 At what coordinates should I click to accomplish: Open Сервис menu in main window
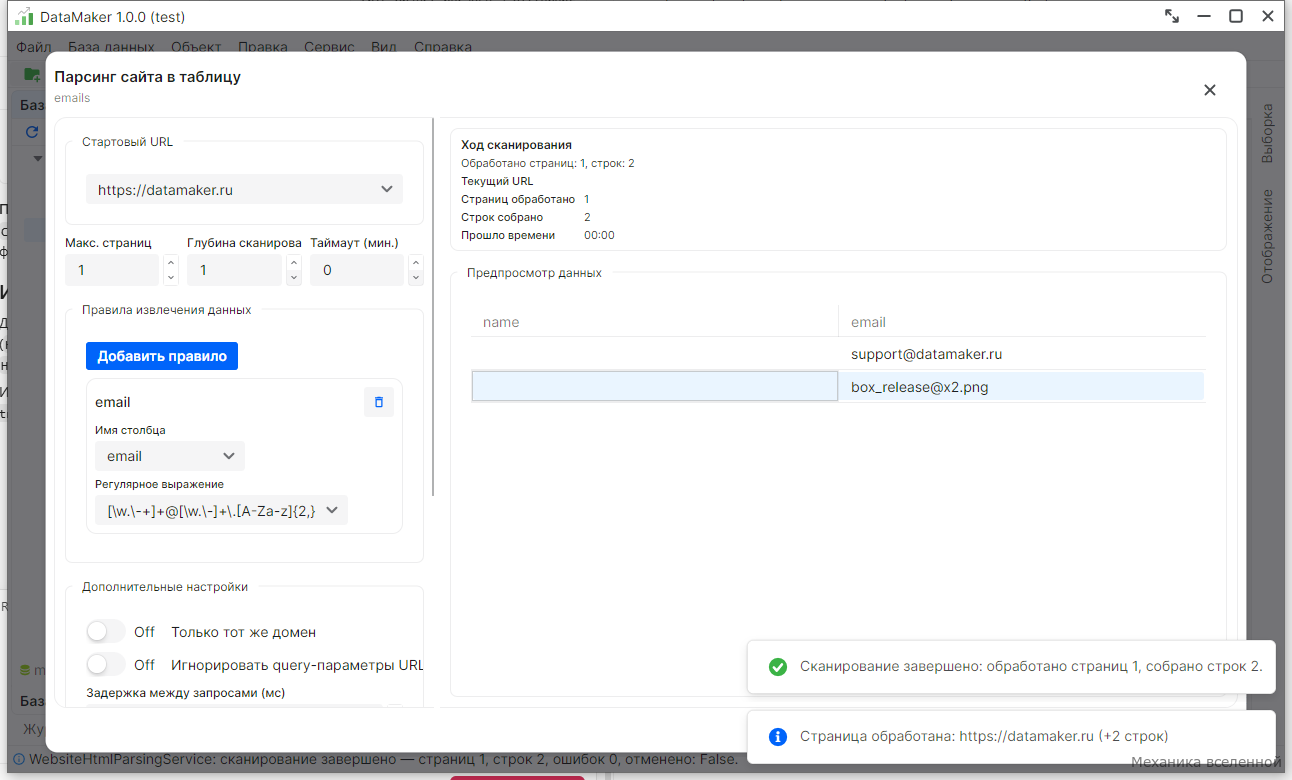(329, 47)
